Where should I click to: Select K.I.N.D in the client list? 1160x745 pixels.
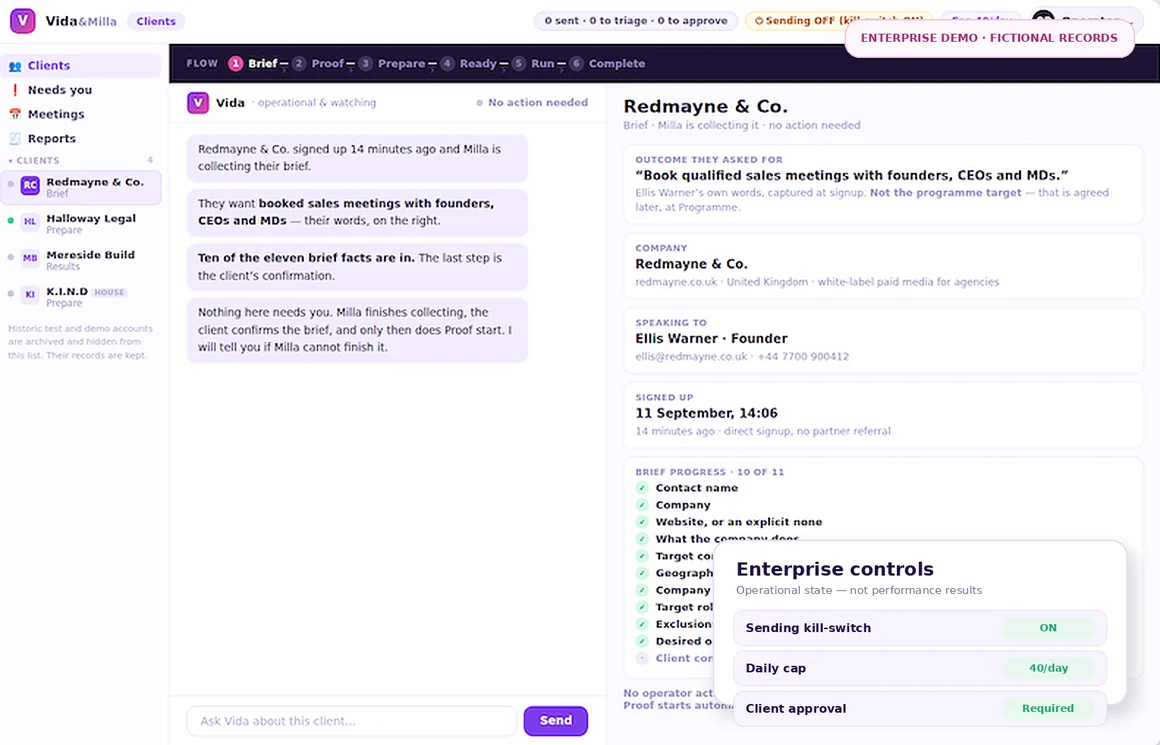click(81, 297)
